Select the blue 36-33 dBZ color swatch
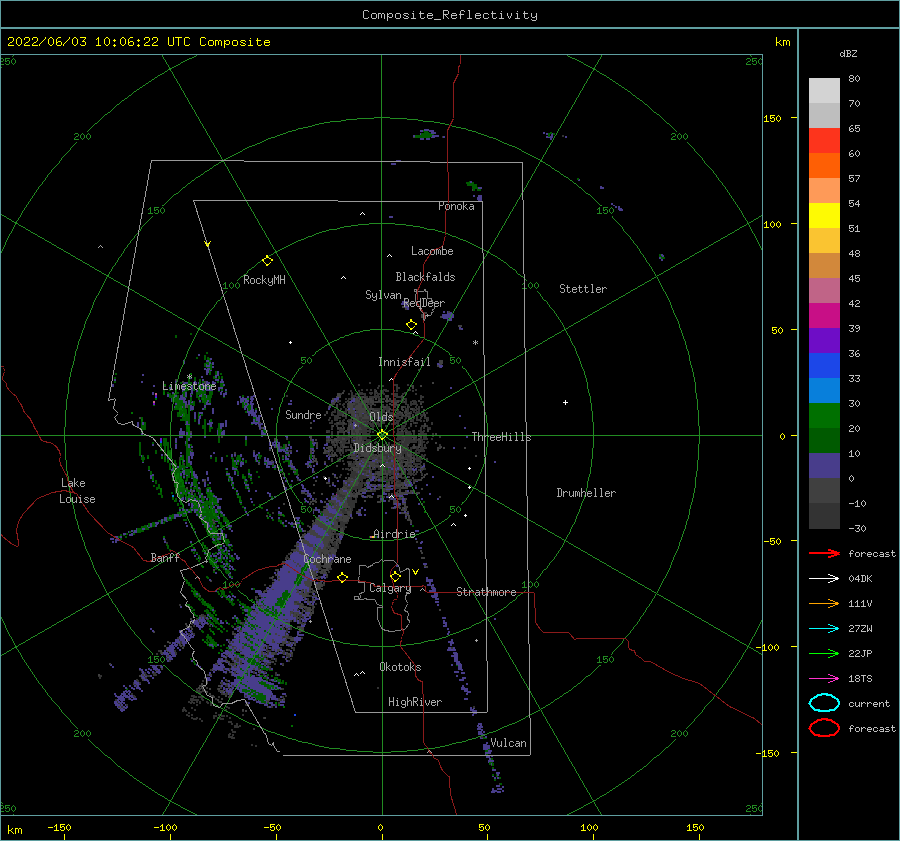900x841 pixels. 824,366
